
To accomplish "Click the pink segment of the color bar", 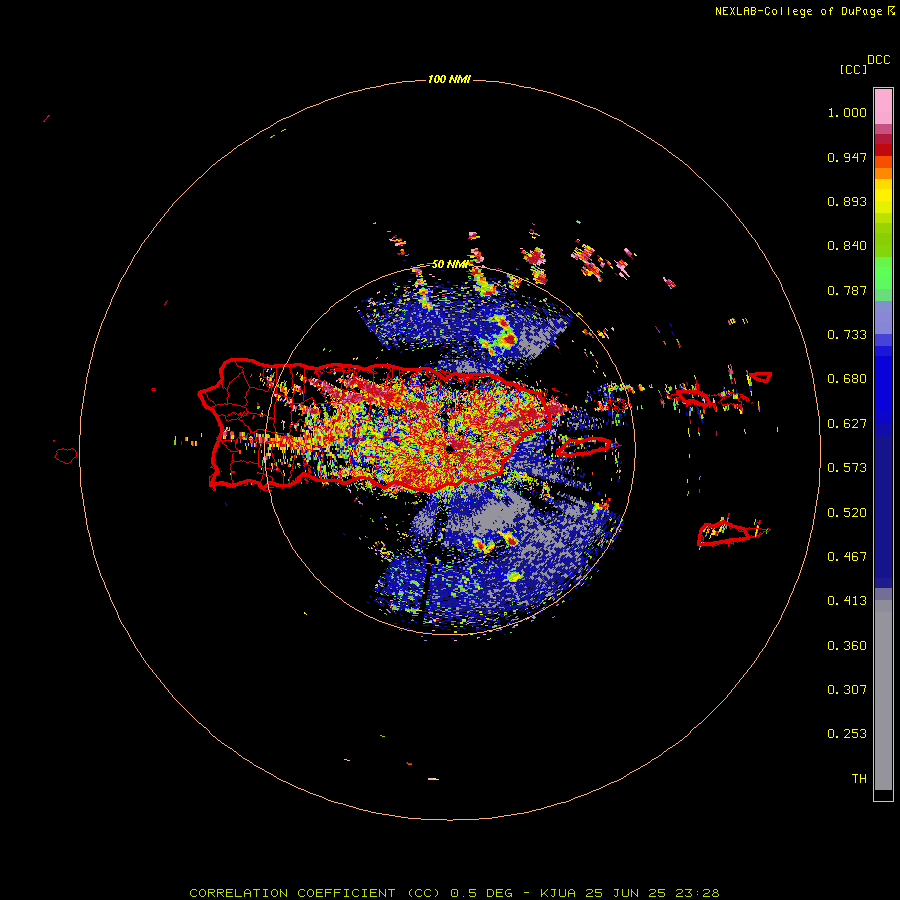I will (x=883, y=107).
